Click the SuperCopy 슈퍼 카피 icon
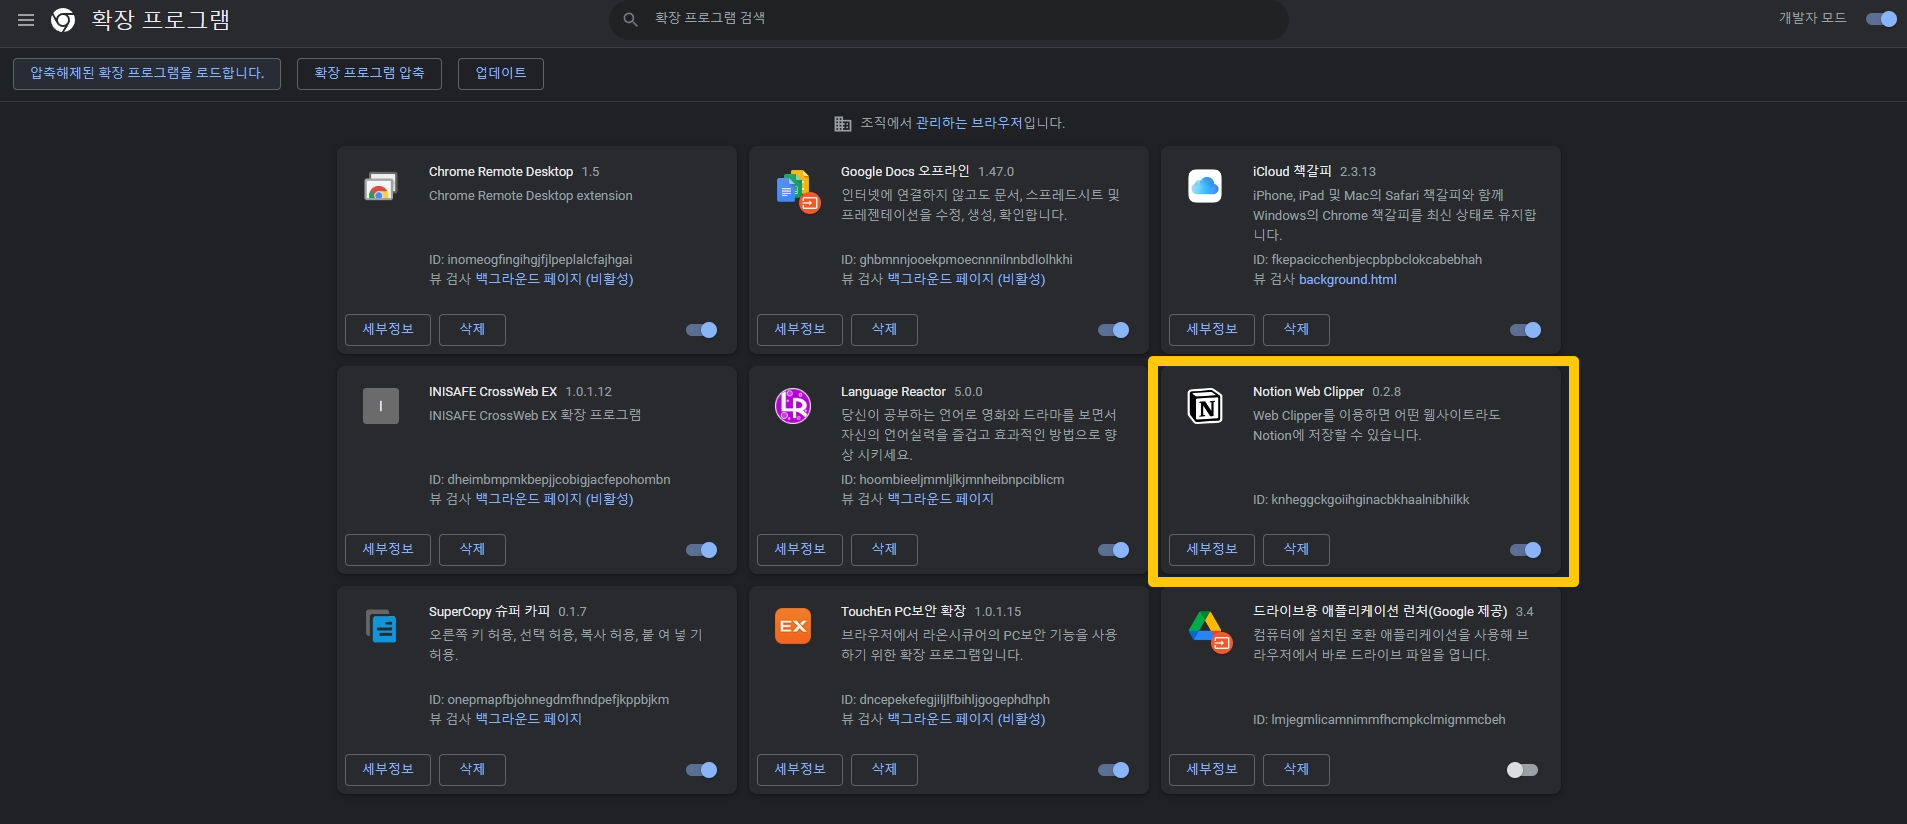Screen dimensions: 1907x824 click(x=381, y=626)
